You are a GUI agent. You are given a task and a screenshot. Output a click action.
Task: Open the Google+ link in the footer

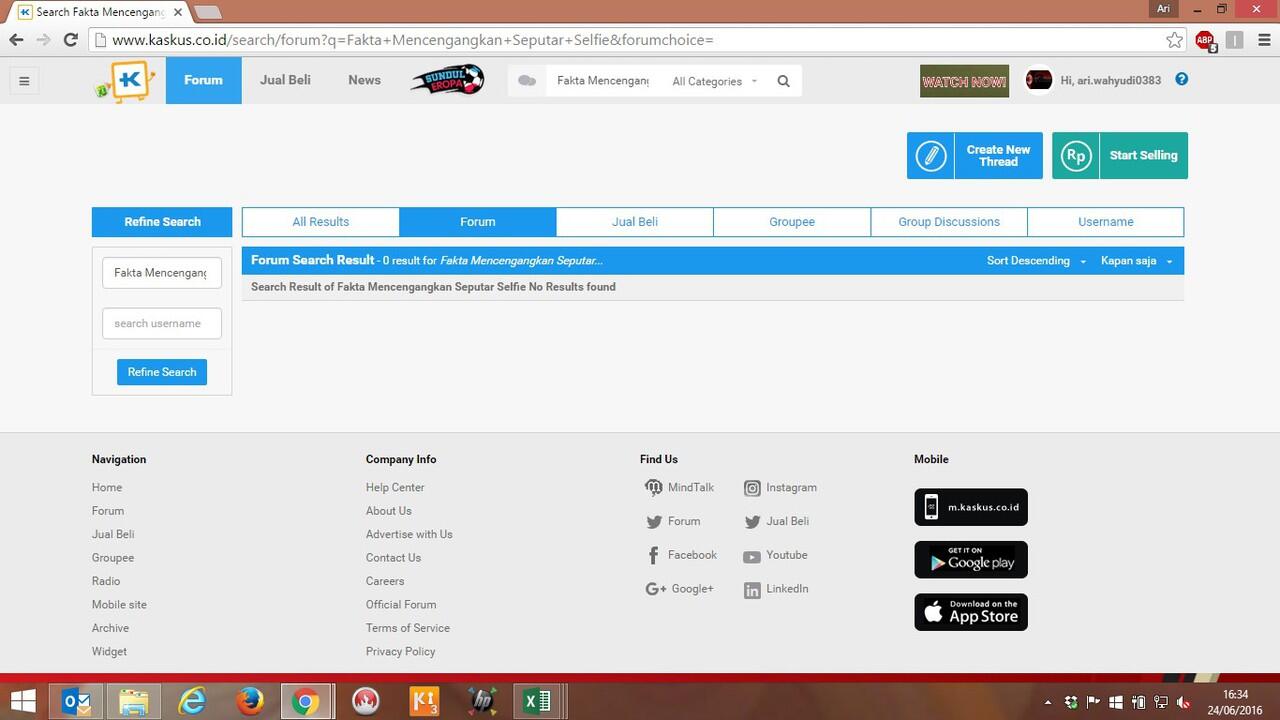(x=680, y=589)
